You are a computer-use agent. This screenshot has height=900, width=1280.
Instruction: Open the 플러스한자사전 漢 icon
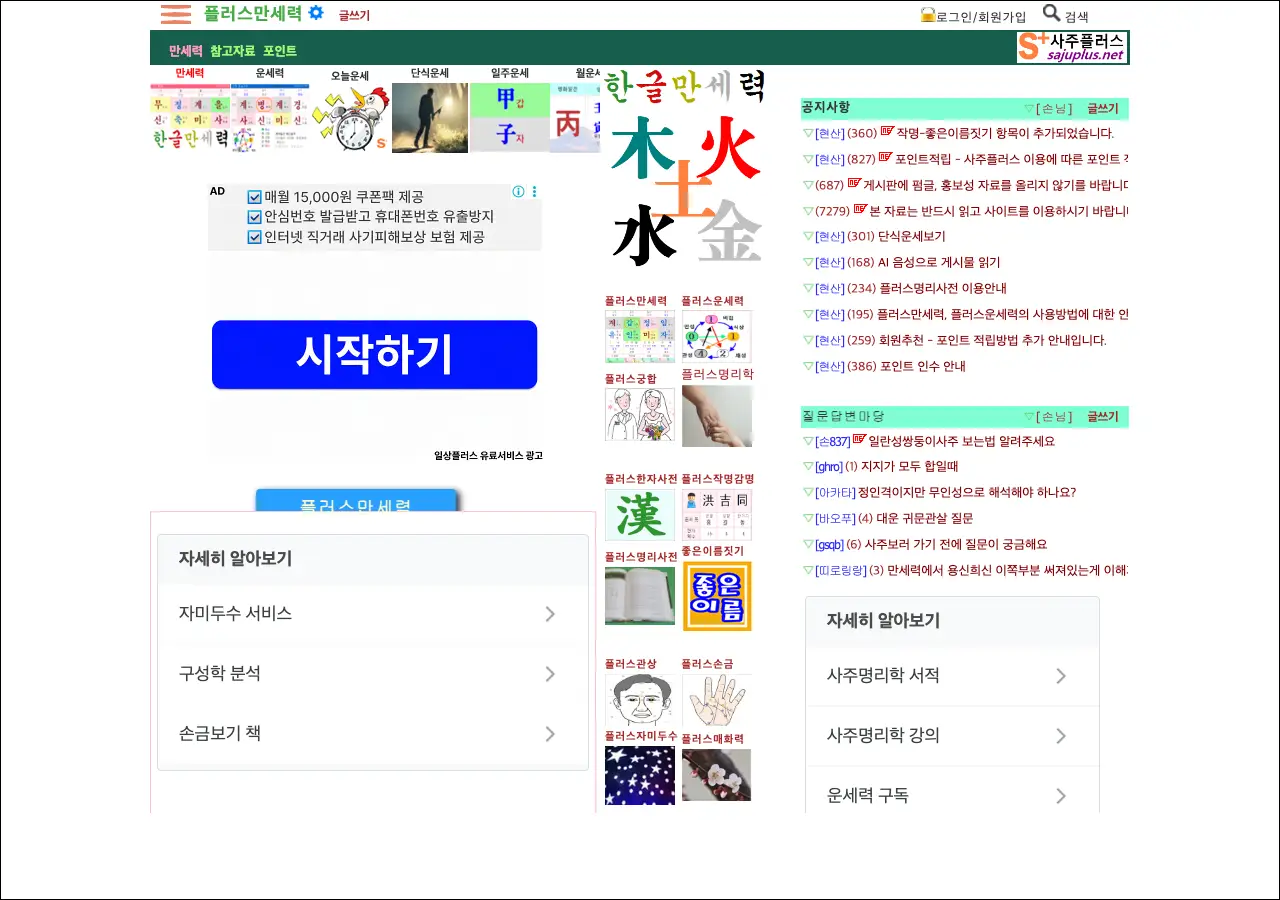point(639,514)
